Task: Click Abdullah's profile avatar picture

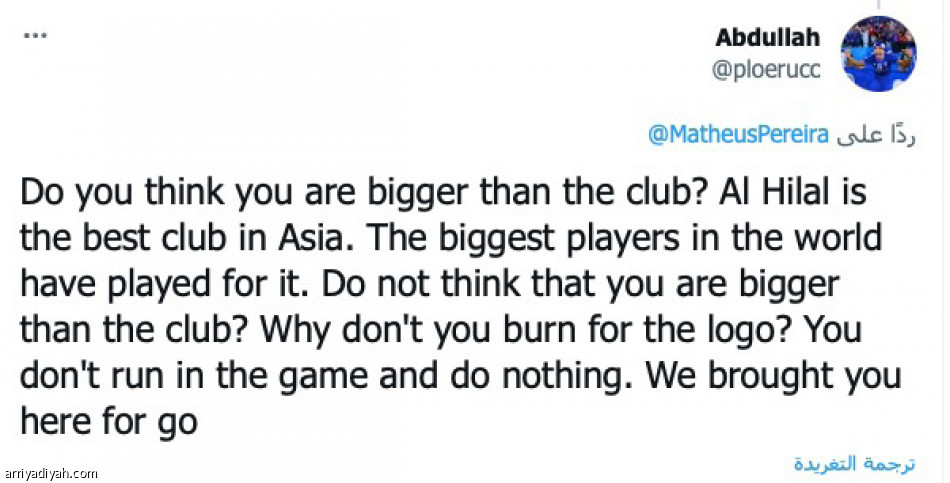Action: pyautogui.click(x=877, y=54)
